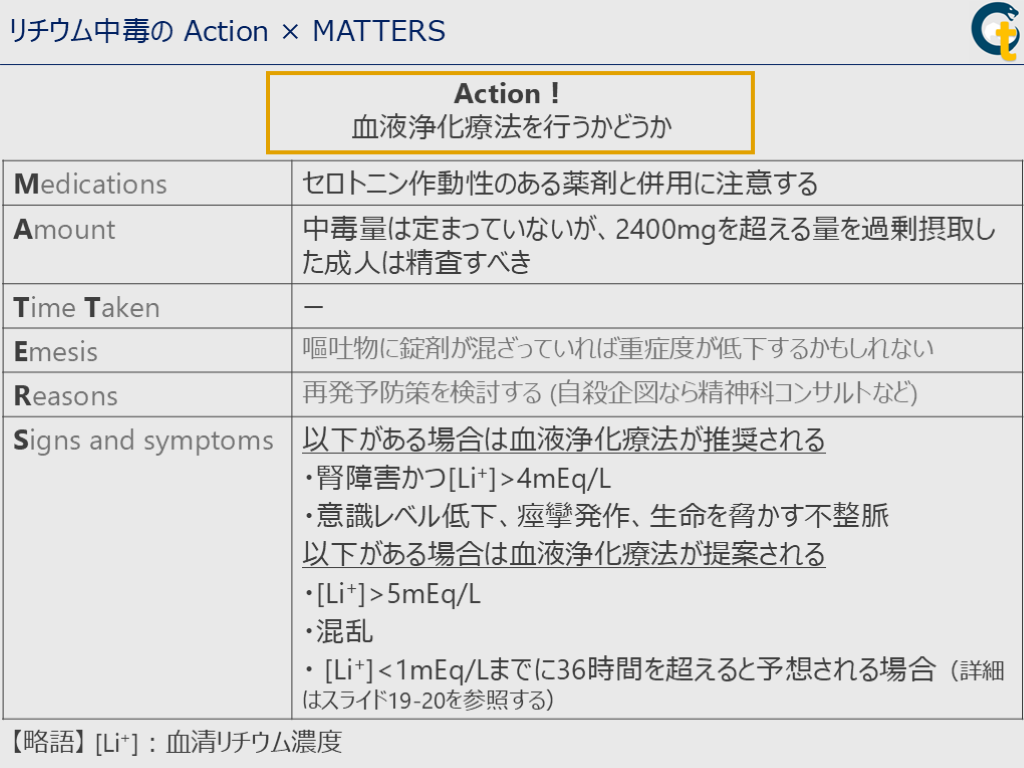Click the logo icon in top-right corner
The width and height of the screenshot is (1024, 768).
tap(994, 32)
